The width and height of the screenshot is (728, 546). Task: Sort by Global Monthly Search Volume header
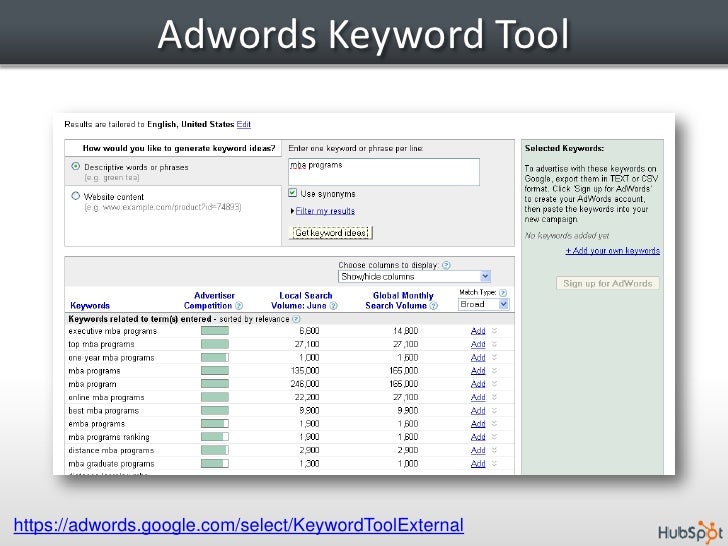398,301
